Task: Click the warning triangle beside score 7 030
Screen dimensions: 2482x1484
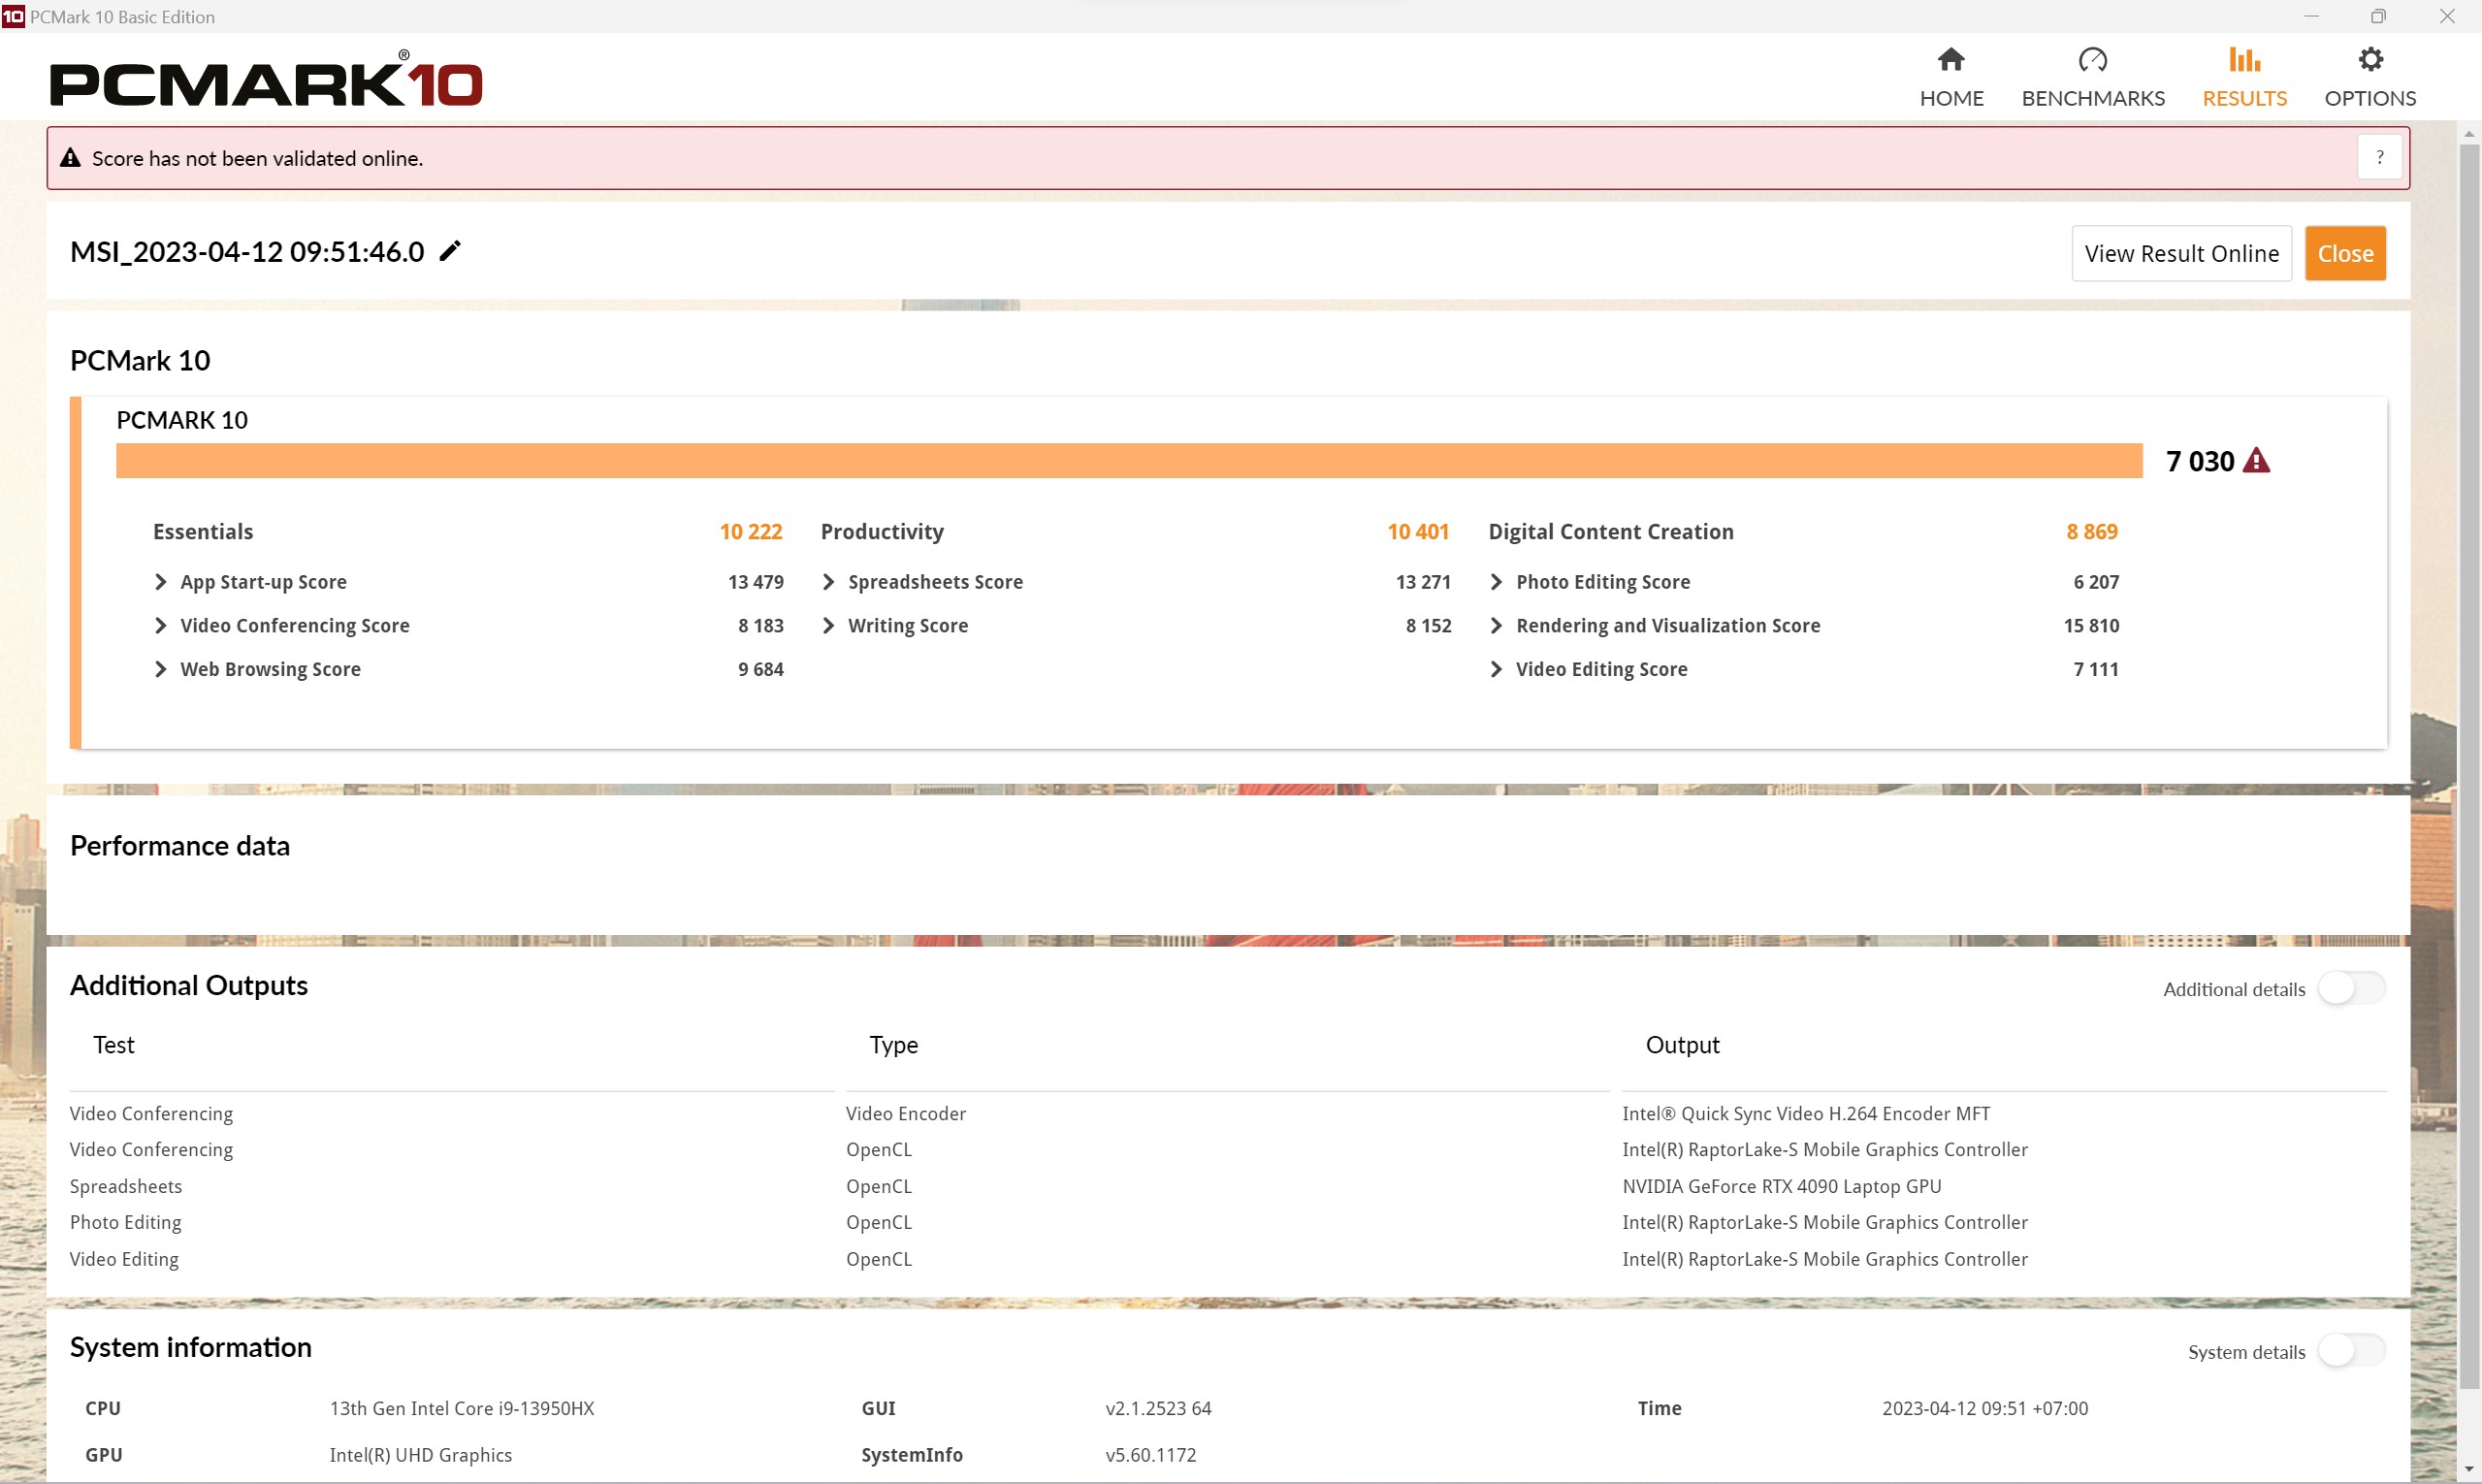Action: tap(2256, 461)
